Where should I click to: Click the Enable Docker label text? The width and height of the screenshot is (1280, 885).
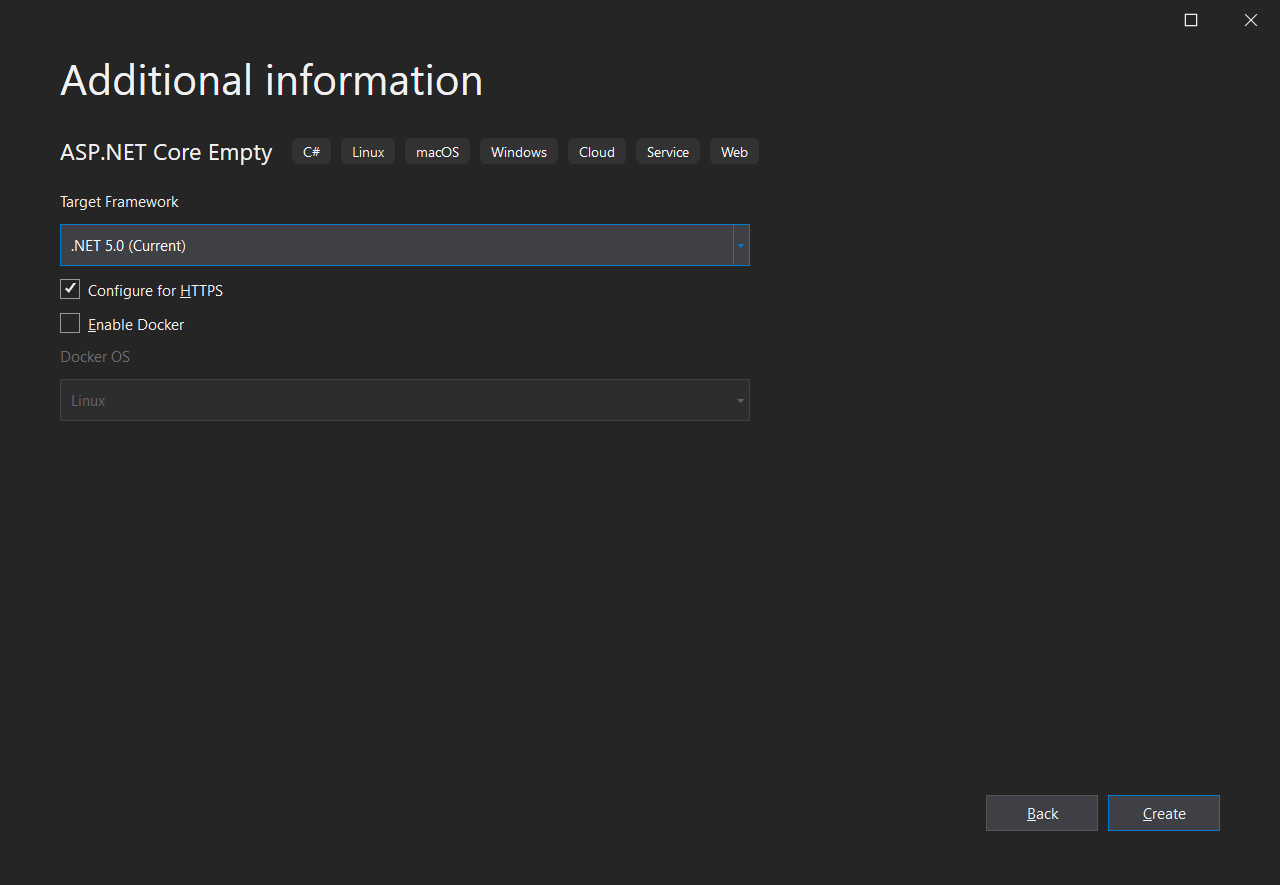click(x=136, y=325)
